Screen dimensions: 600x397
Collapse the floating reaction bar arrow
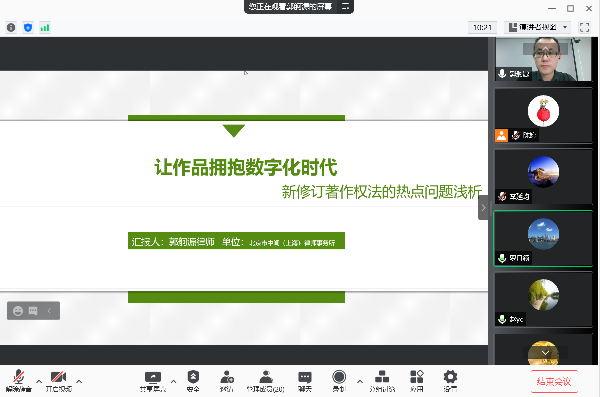click(x=49, y=311)
